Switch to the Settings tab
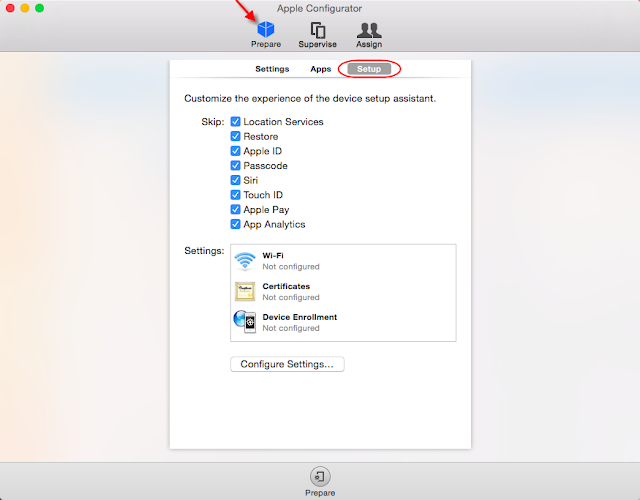640x500 pixels. (x=272, y=69)
